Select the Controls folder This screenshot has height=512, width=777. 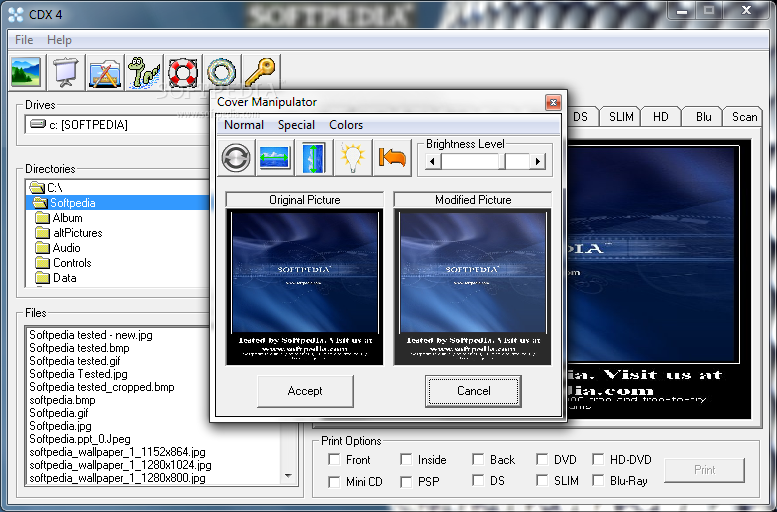click(72, 263)
